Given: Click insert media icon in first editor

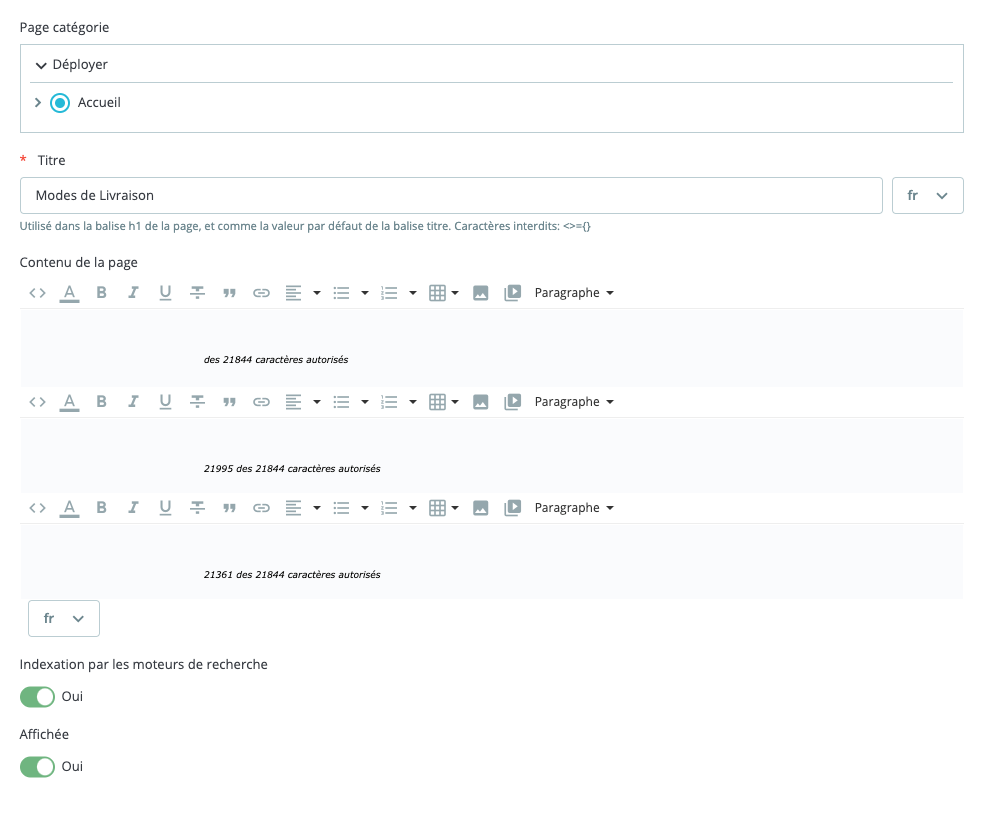Looking at the screenshot, I should point(513,293).
